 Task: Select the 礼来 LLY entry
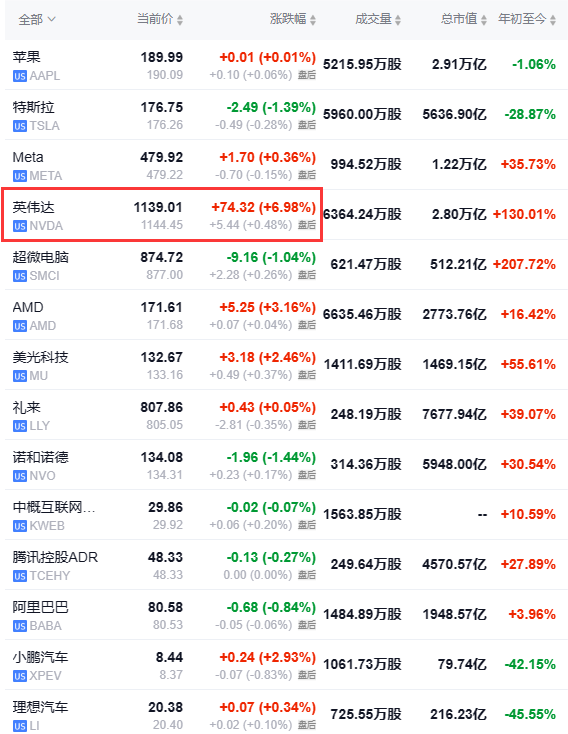[286, 415]
